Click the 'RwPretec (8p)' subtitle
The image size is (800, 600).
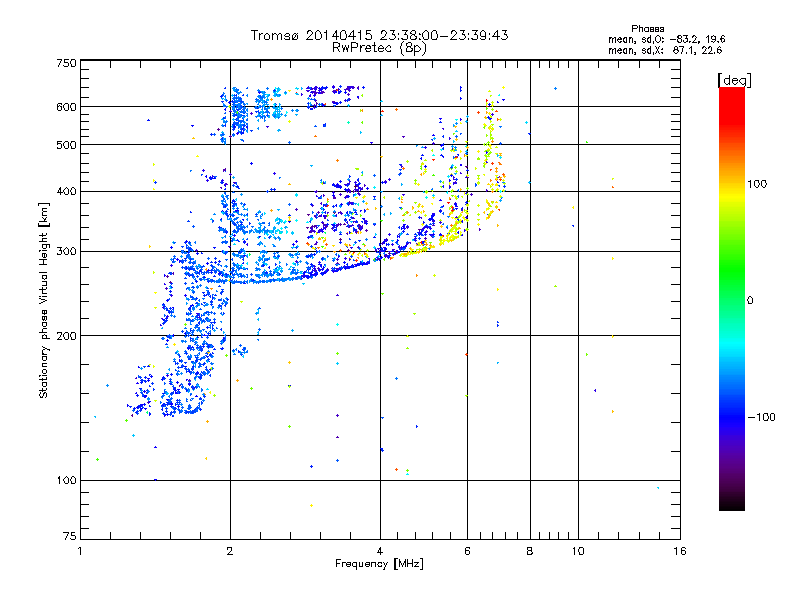point(379,48)
